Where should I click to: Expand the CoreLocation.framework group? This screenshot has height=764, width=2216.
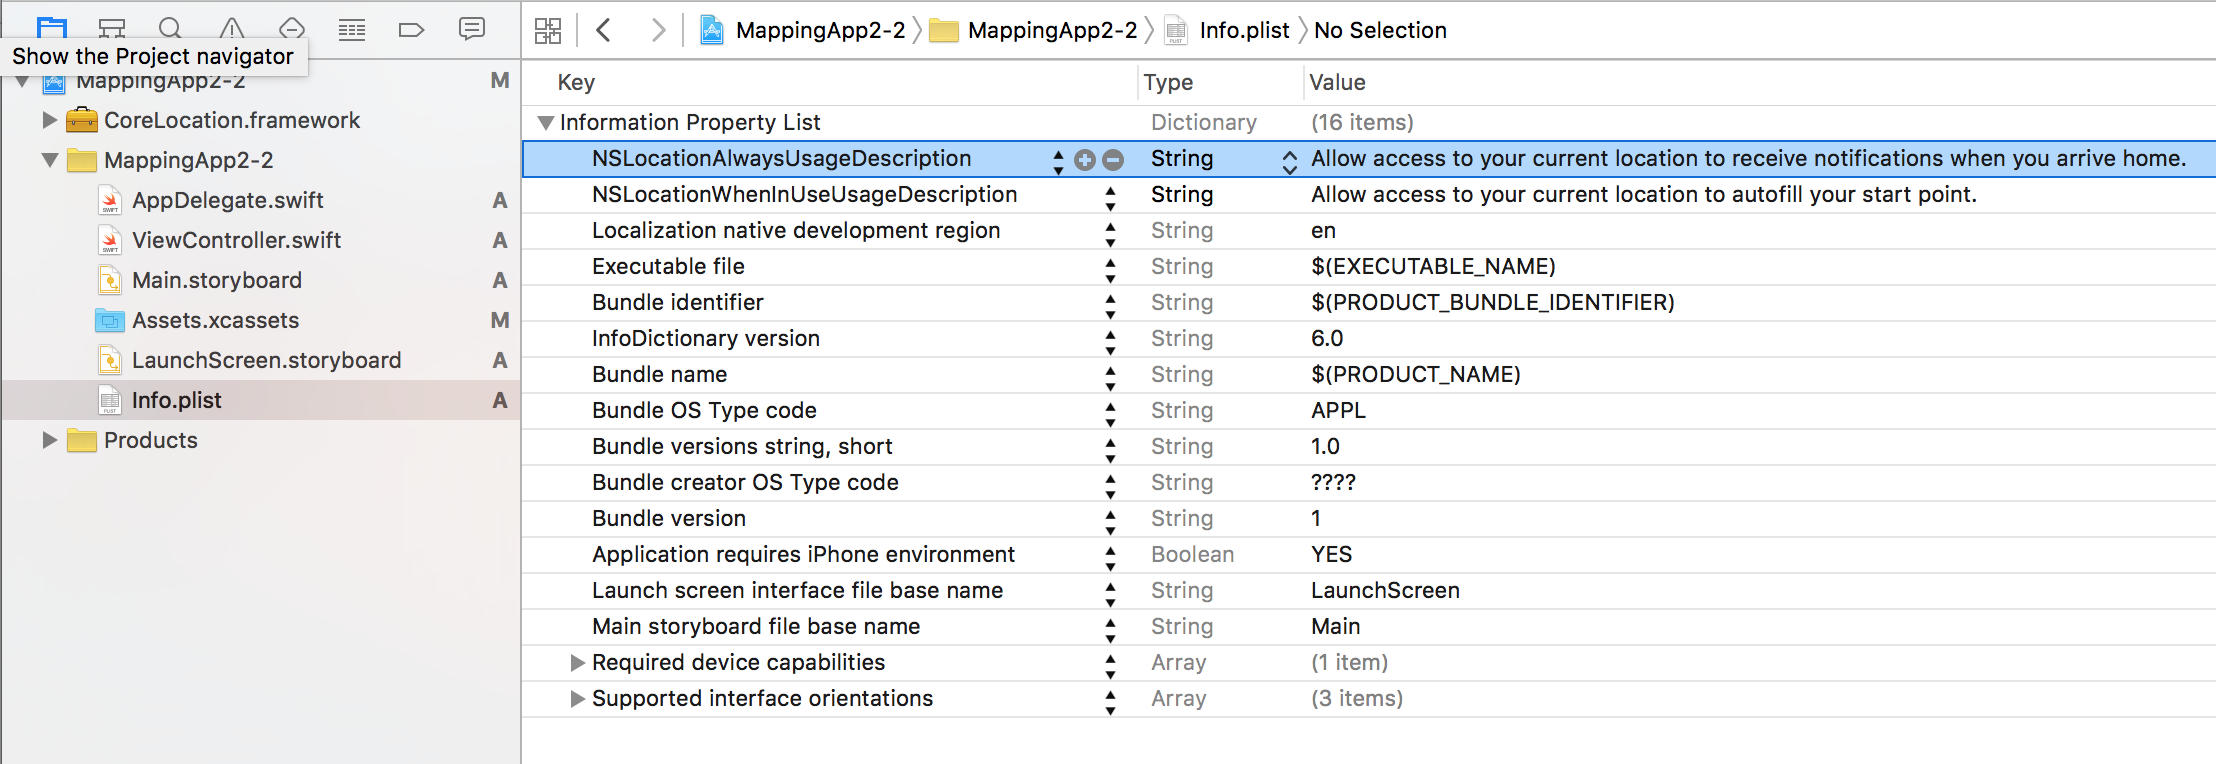click(49, 120)
